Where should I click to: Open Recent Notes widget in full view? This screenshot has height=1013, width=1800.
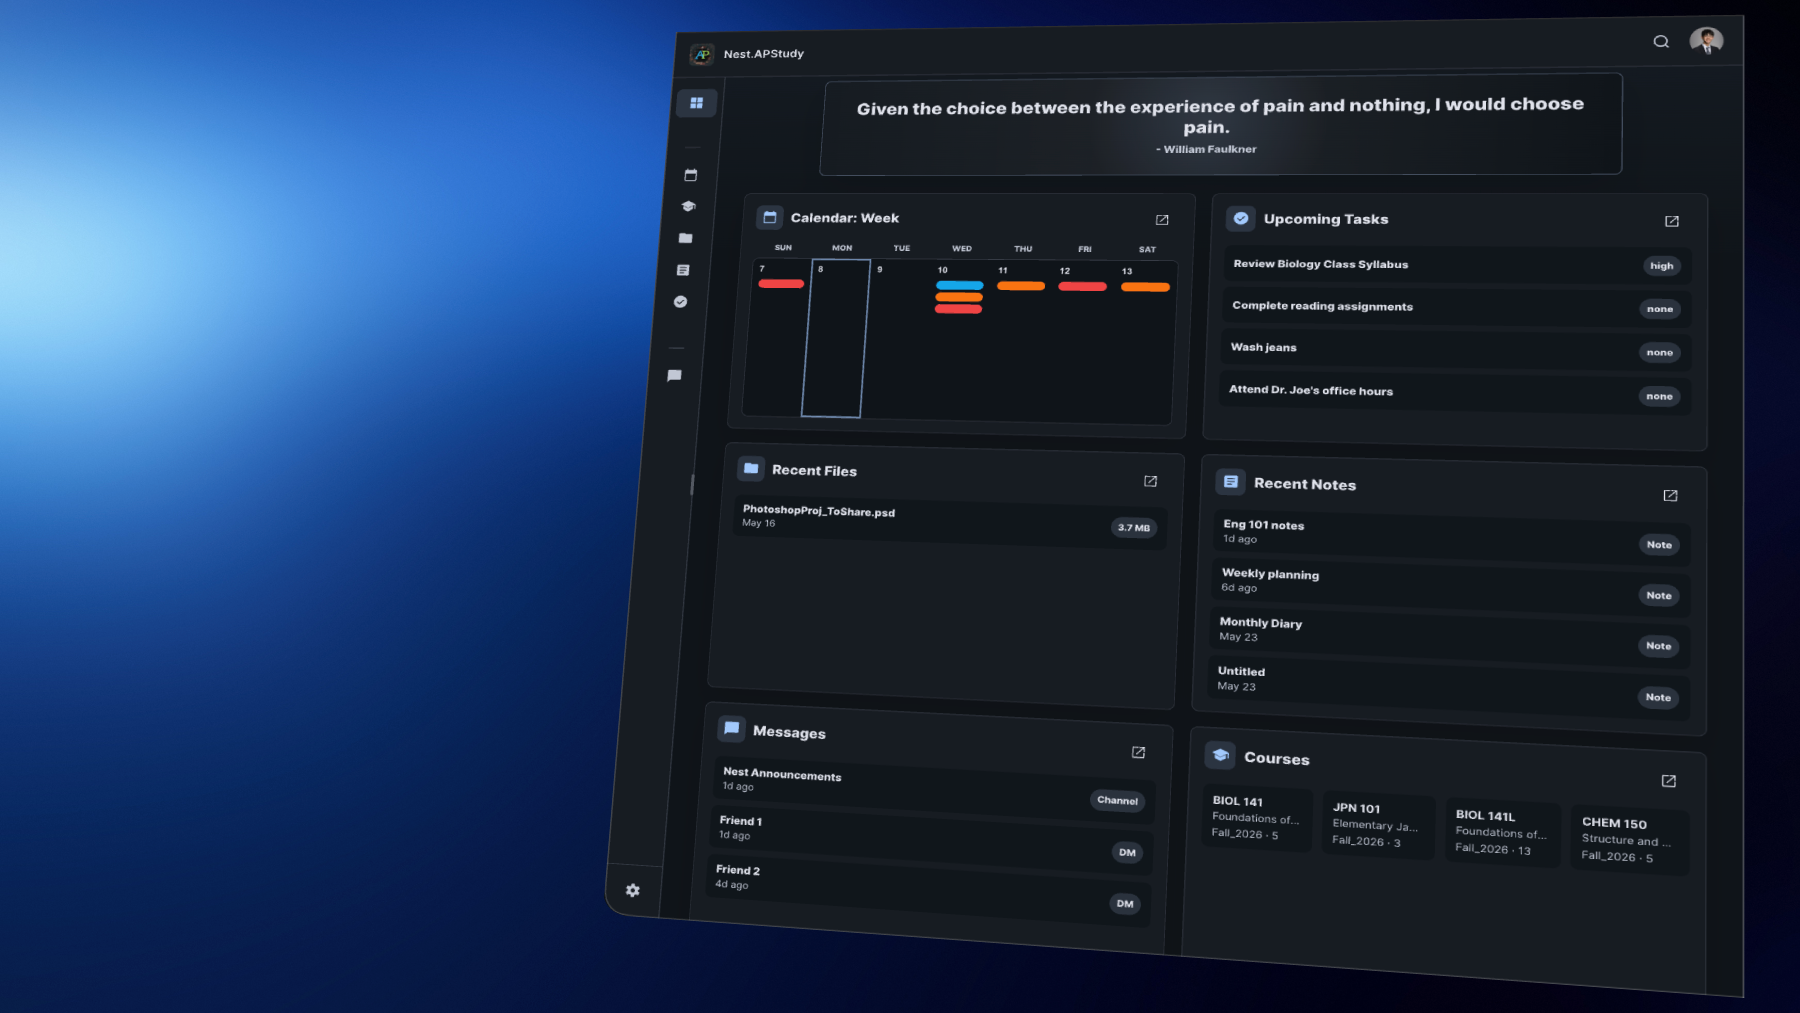click(x=1670, y=495)
